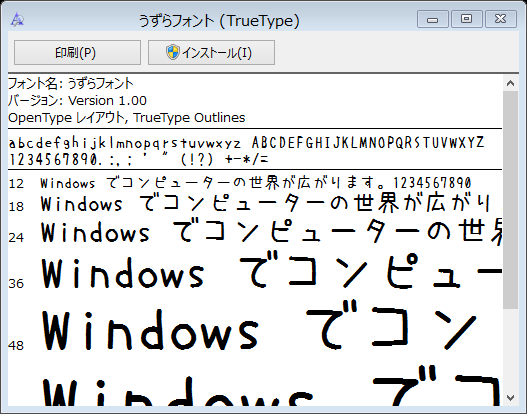Minimize the font viewer window
527x414 pixels.
433,19
